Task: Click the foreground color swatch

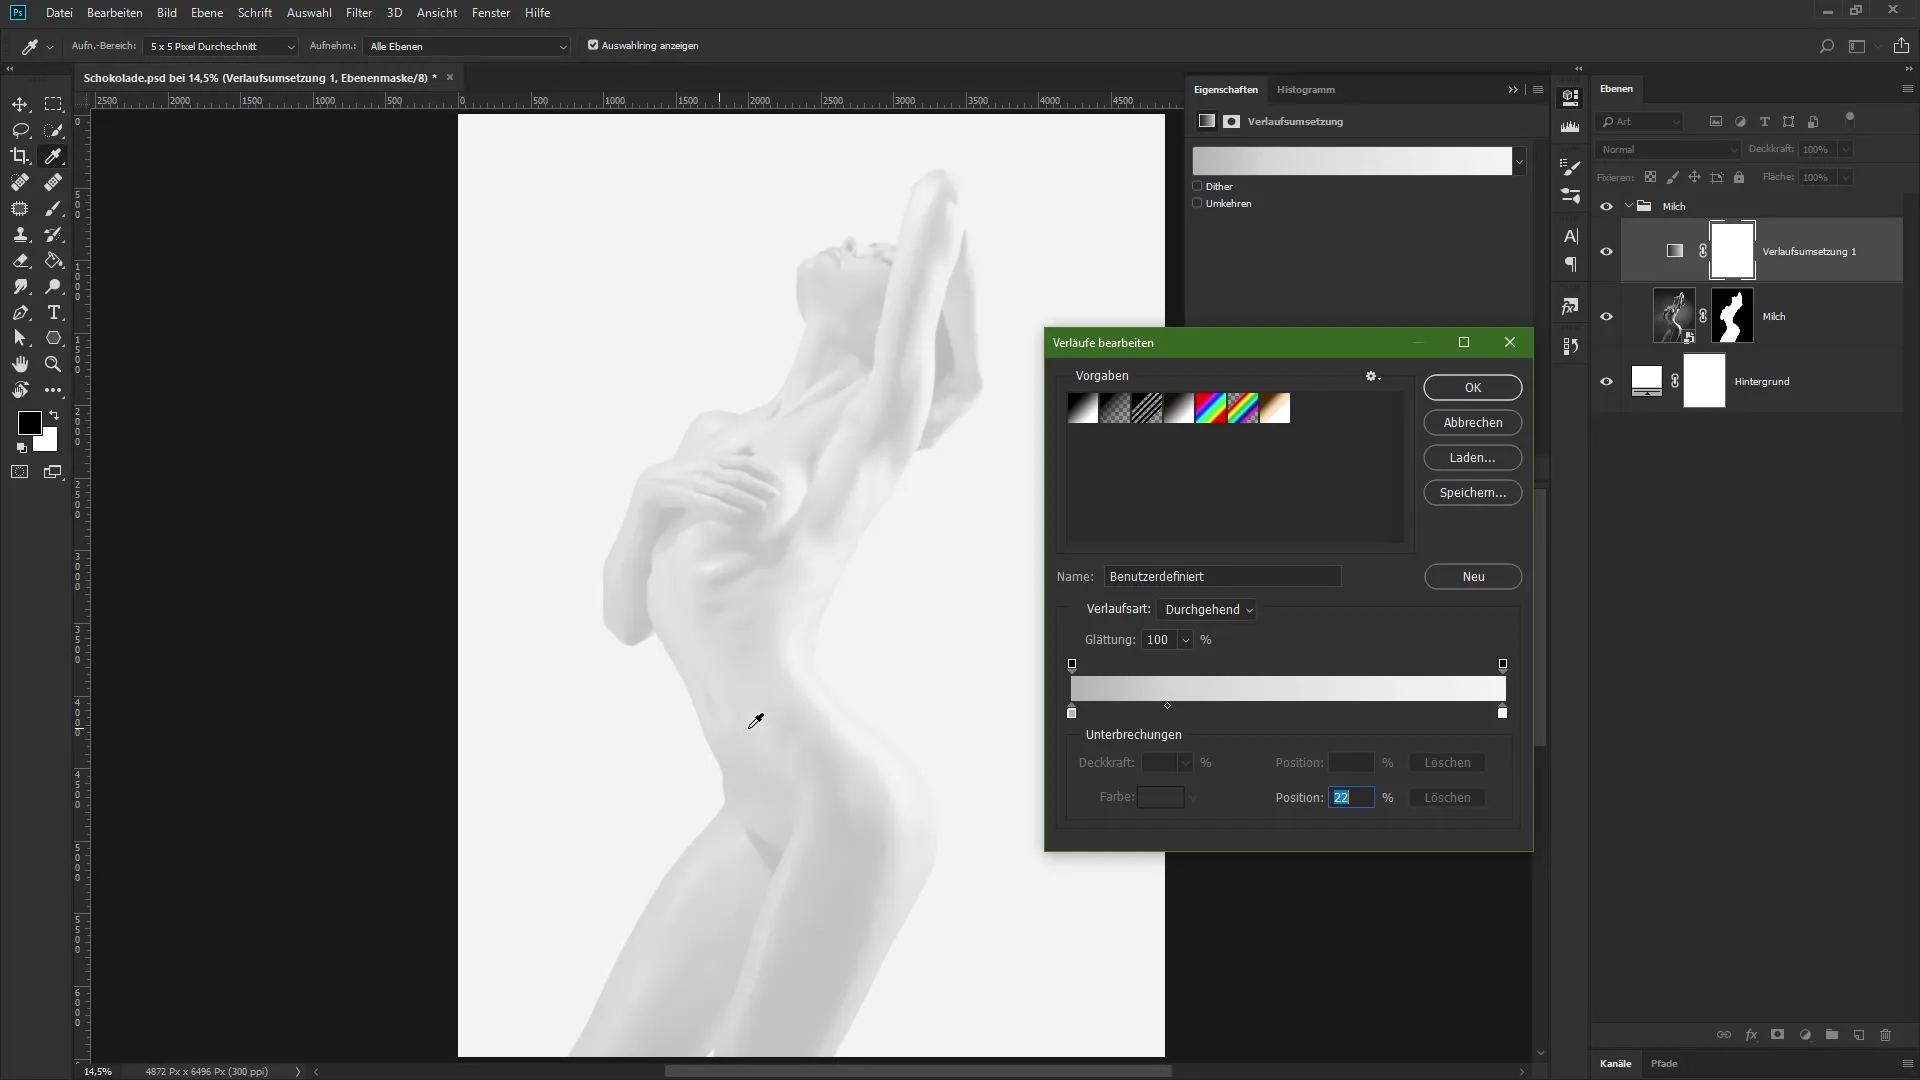Action: tap(30, 422)
